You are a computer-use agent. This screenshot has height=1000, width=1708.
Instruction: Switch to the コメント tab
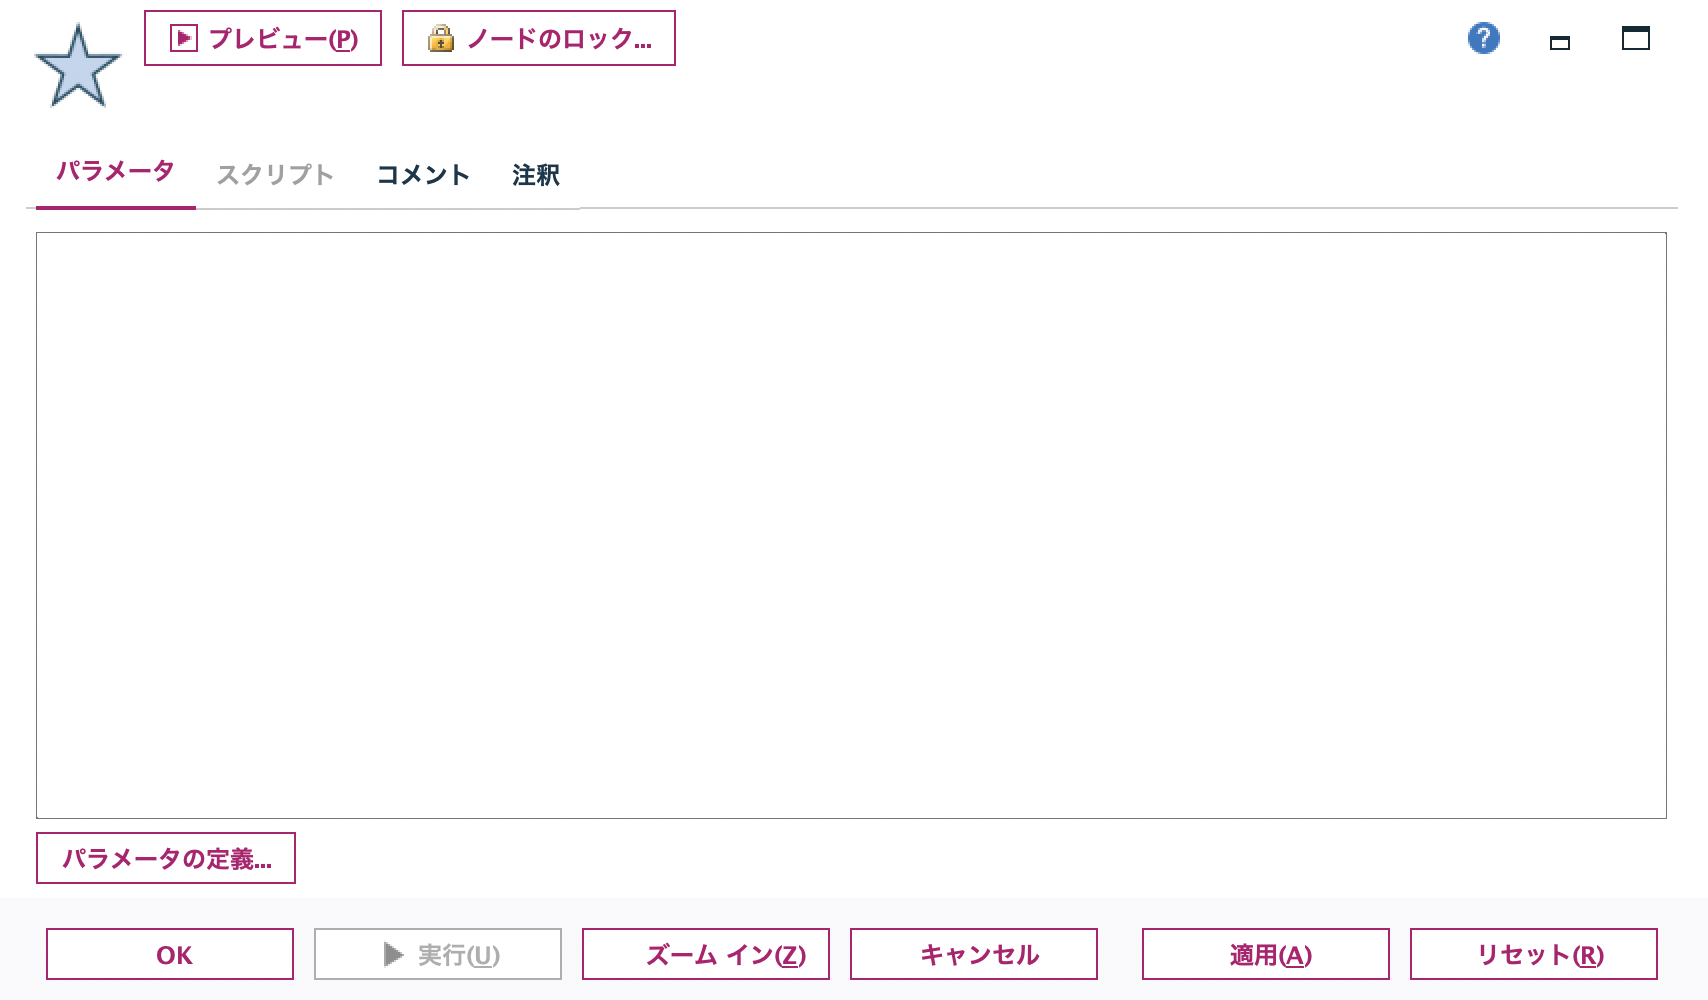click(x=422, y=174)
